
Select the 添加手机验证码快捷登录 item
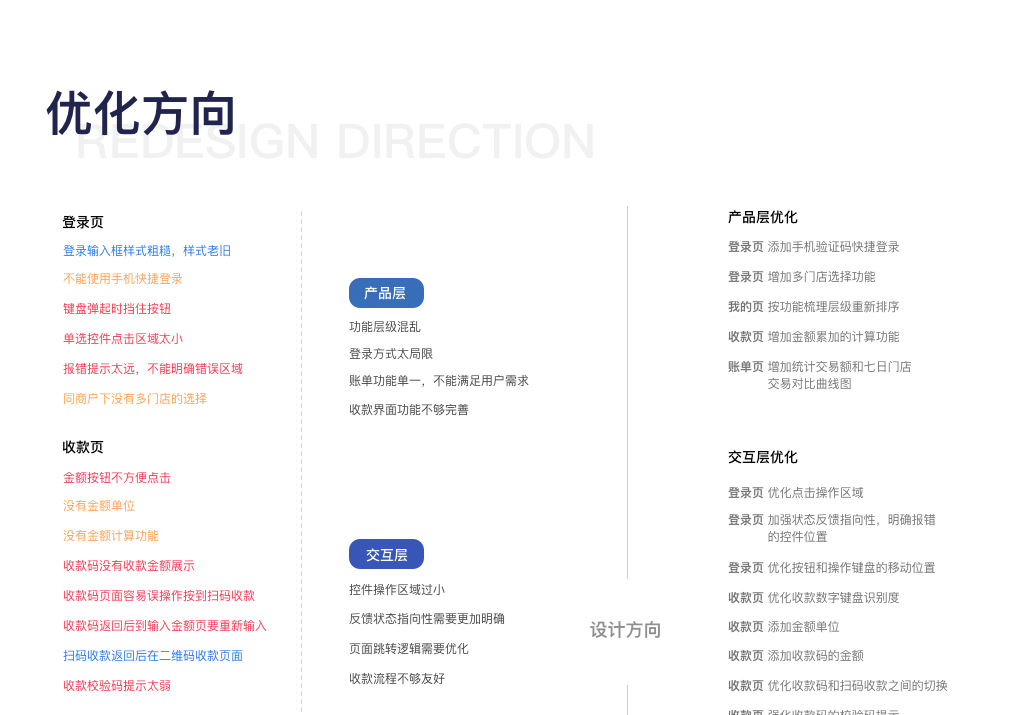pos(833,247)
